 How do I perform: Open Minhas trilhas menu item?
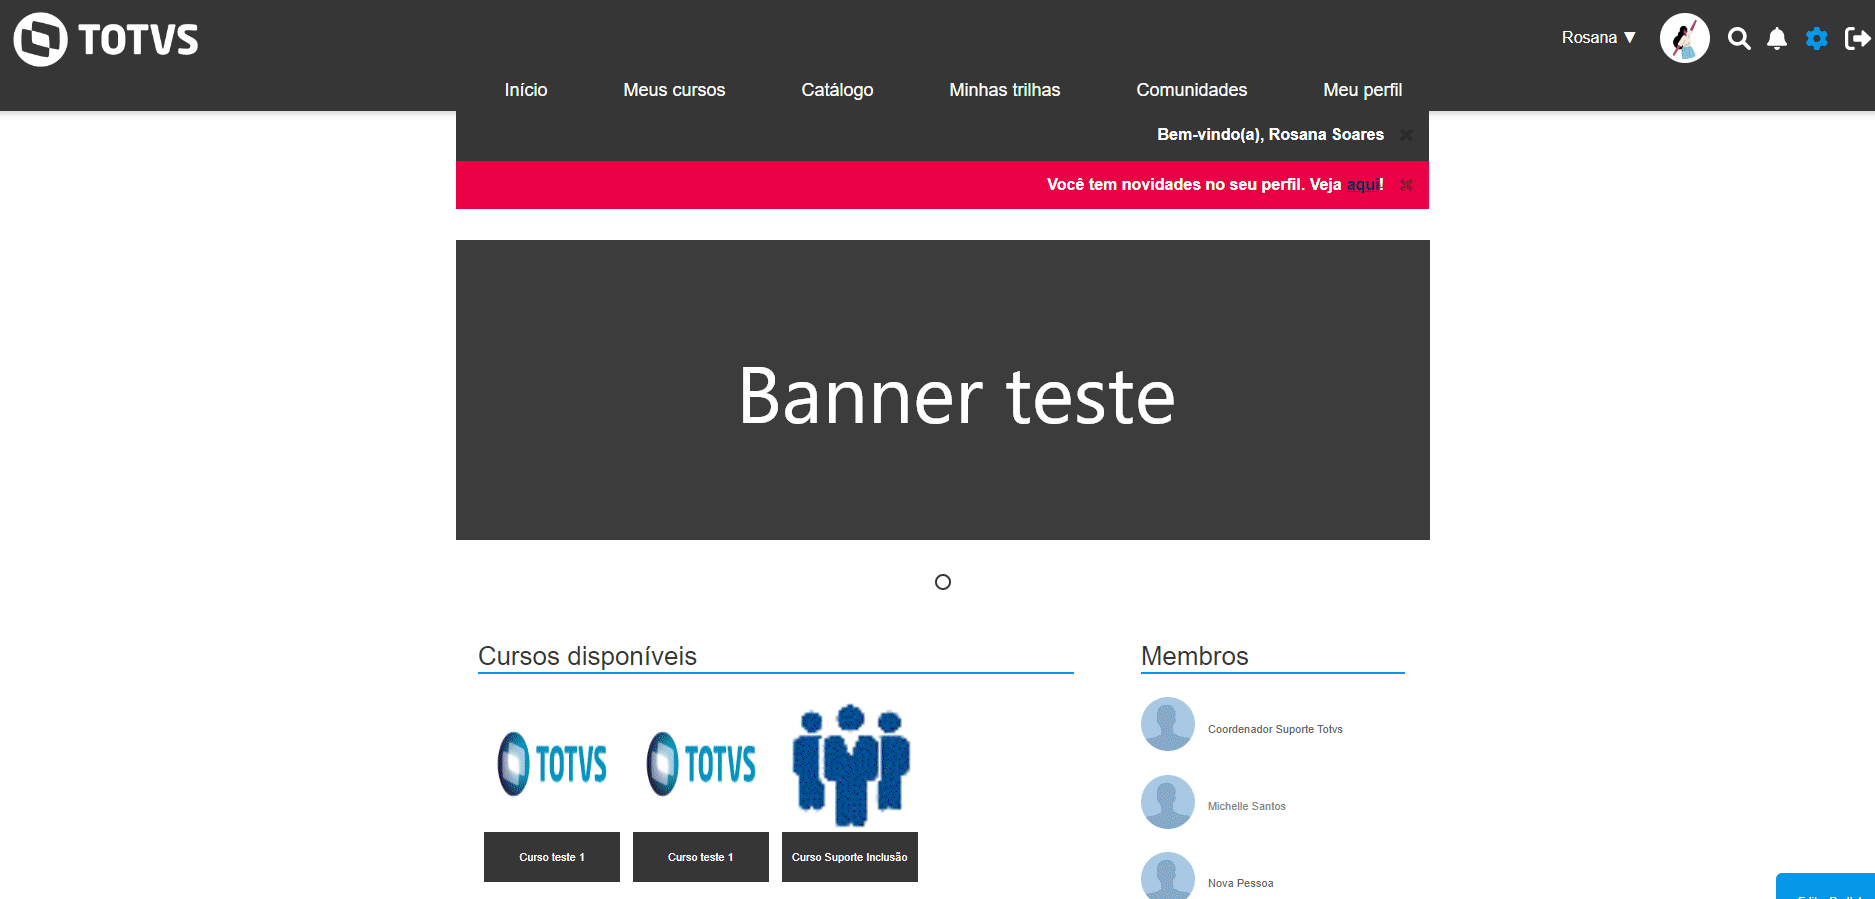1004,90
